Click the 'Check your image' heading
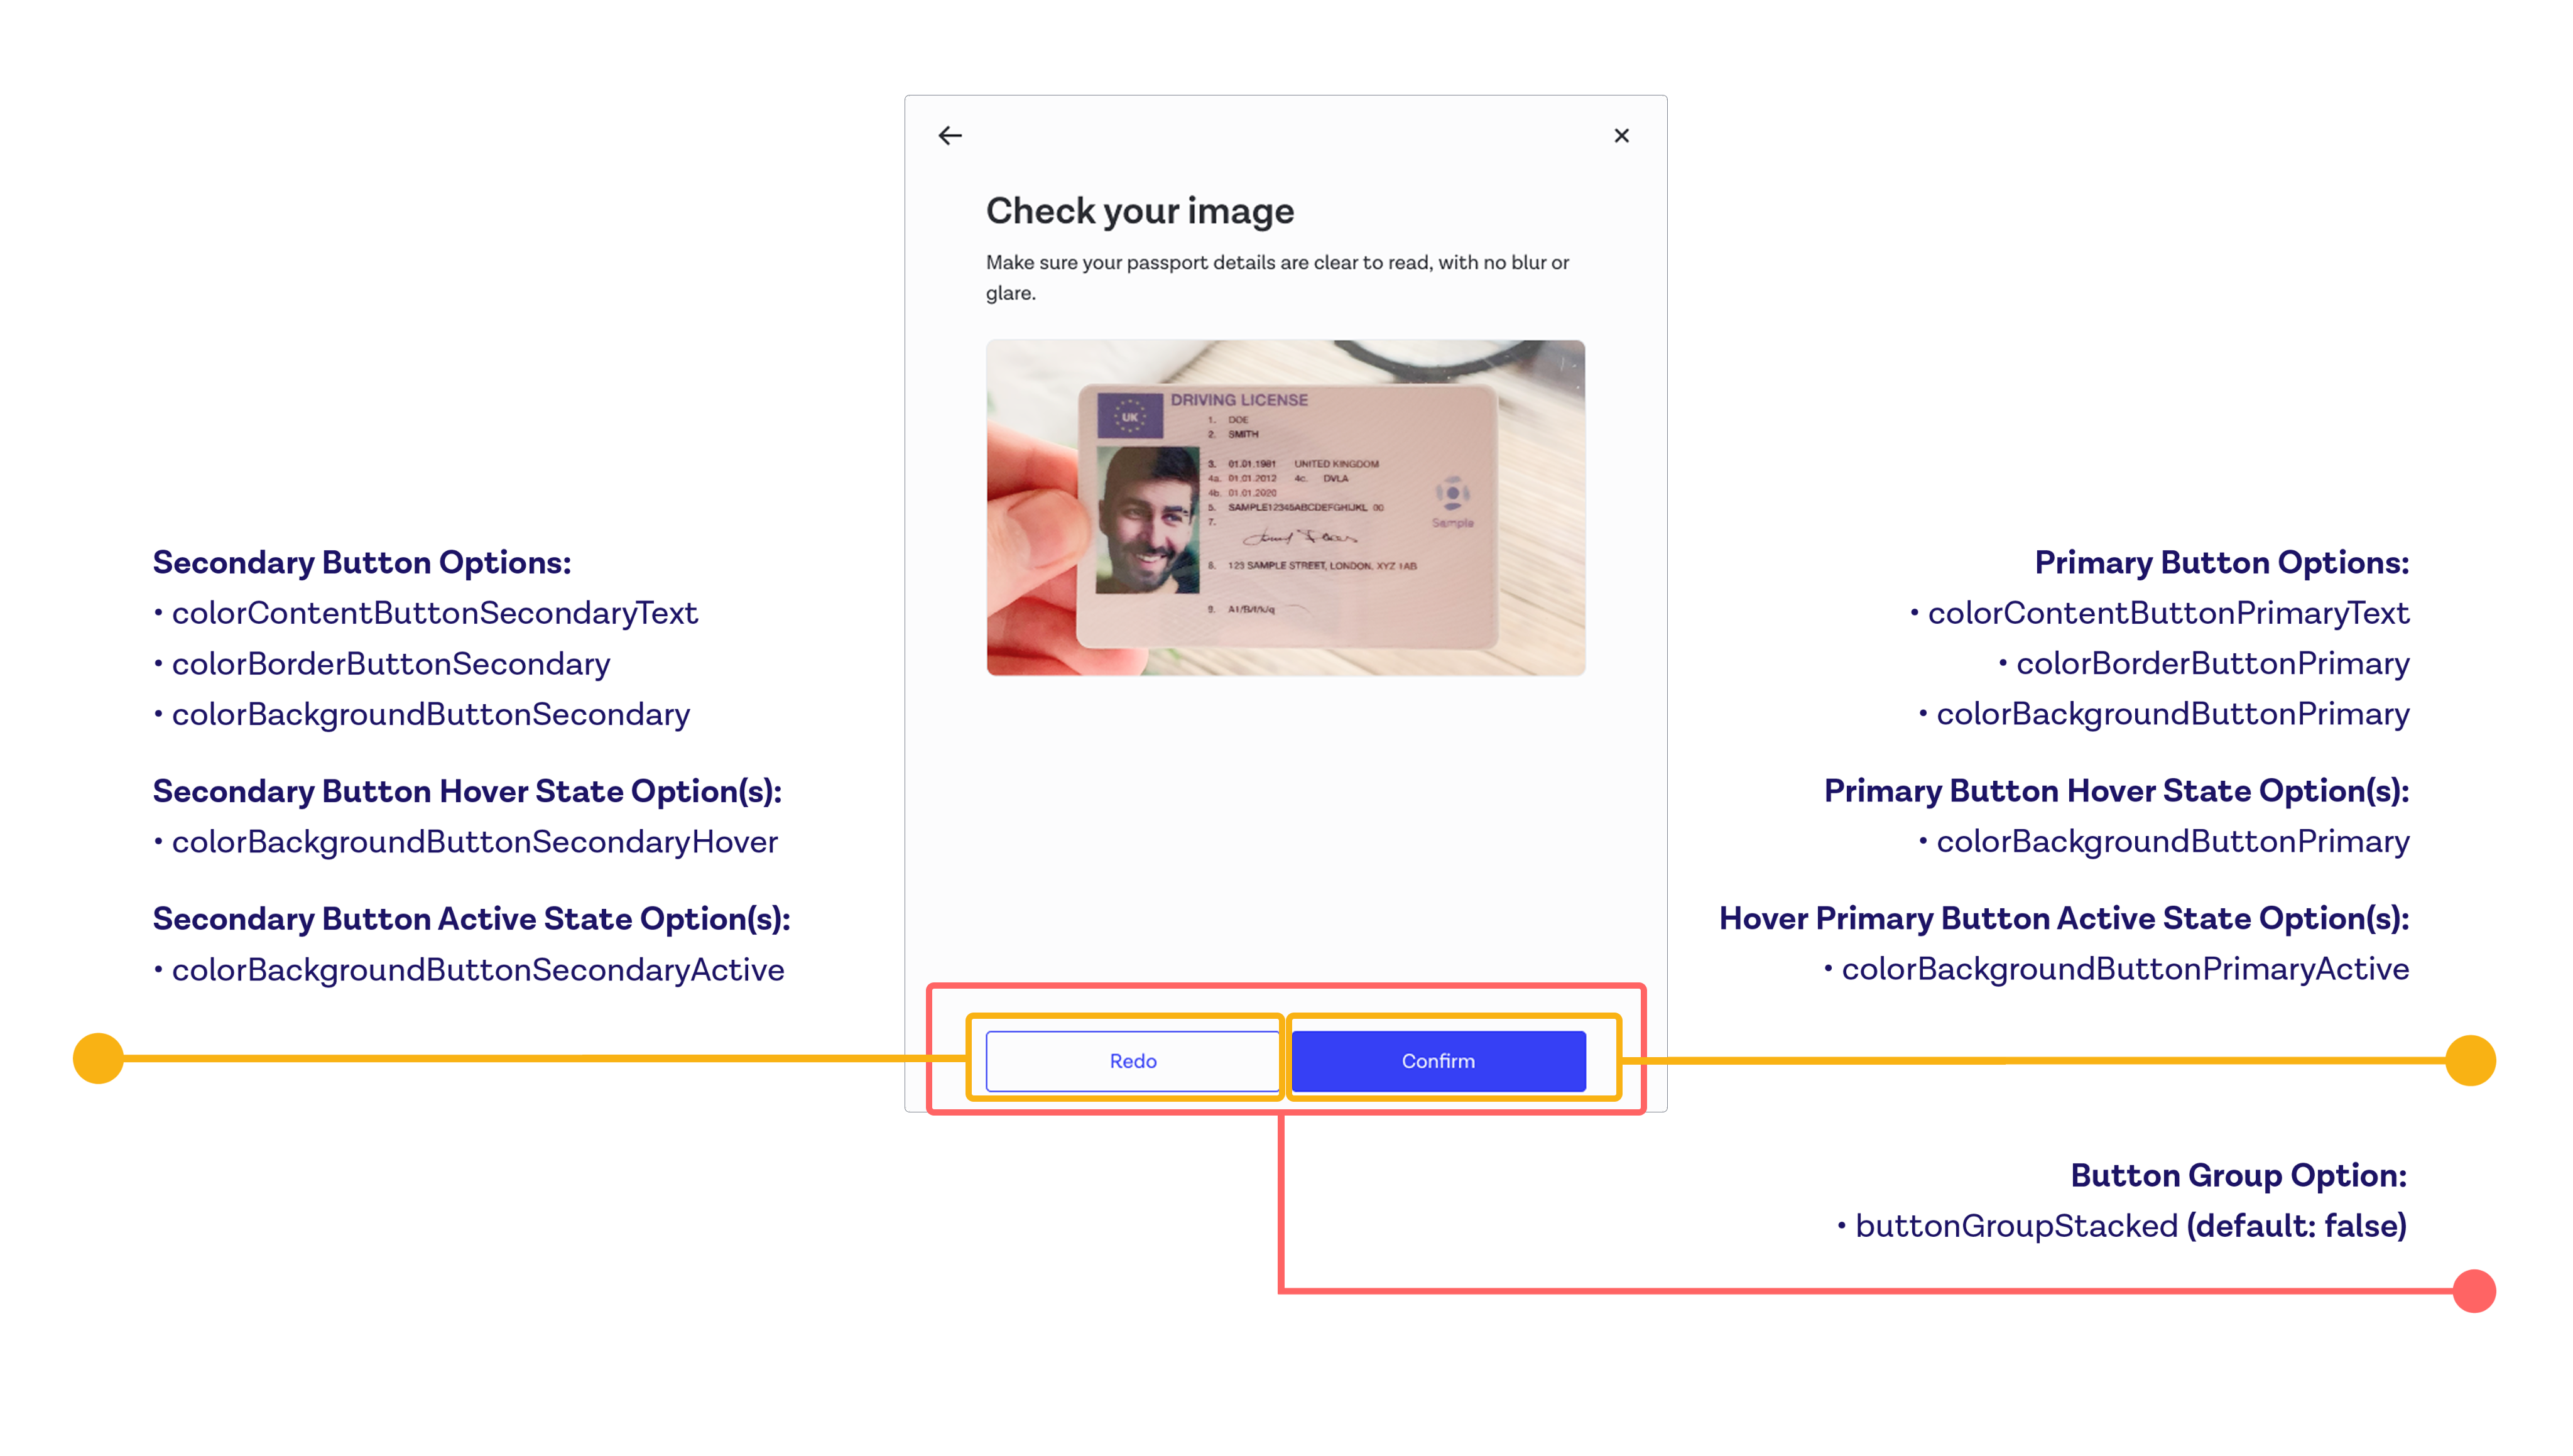Screen dimensions: 2573x1456 pos(1139,211)
